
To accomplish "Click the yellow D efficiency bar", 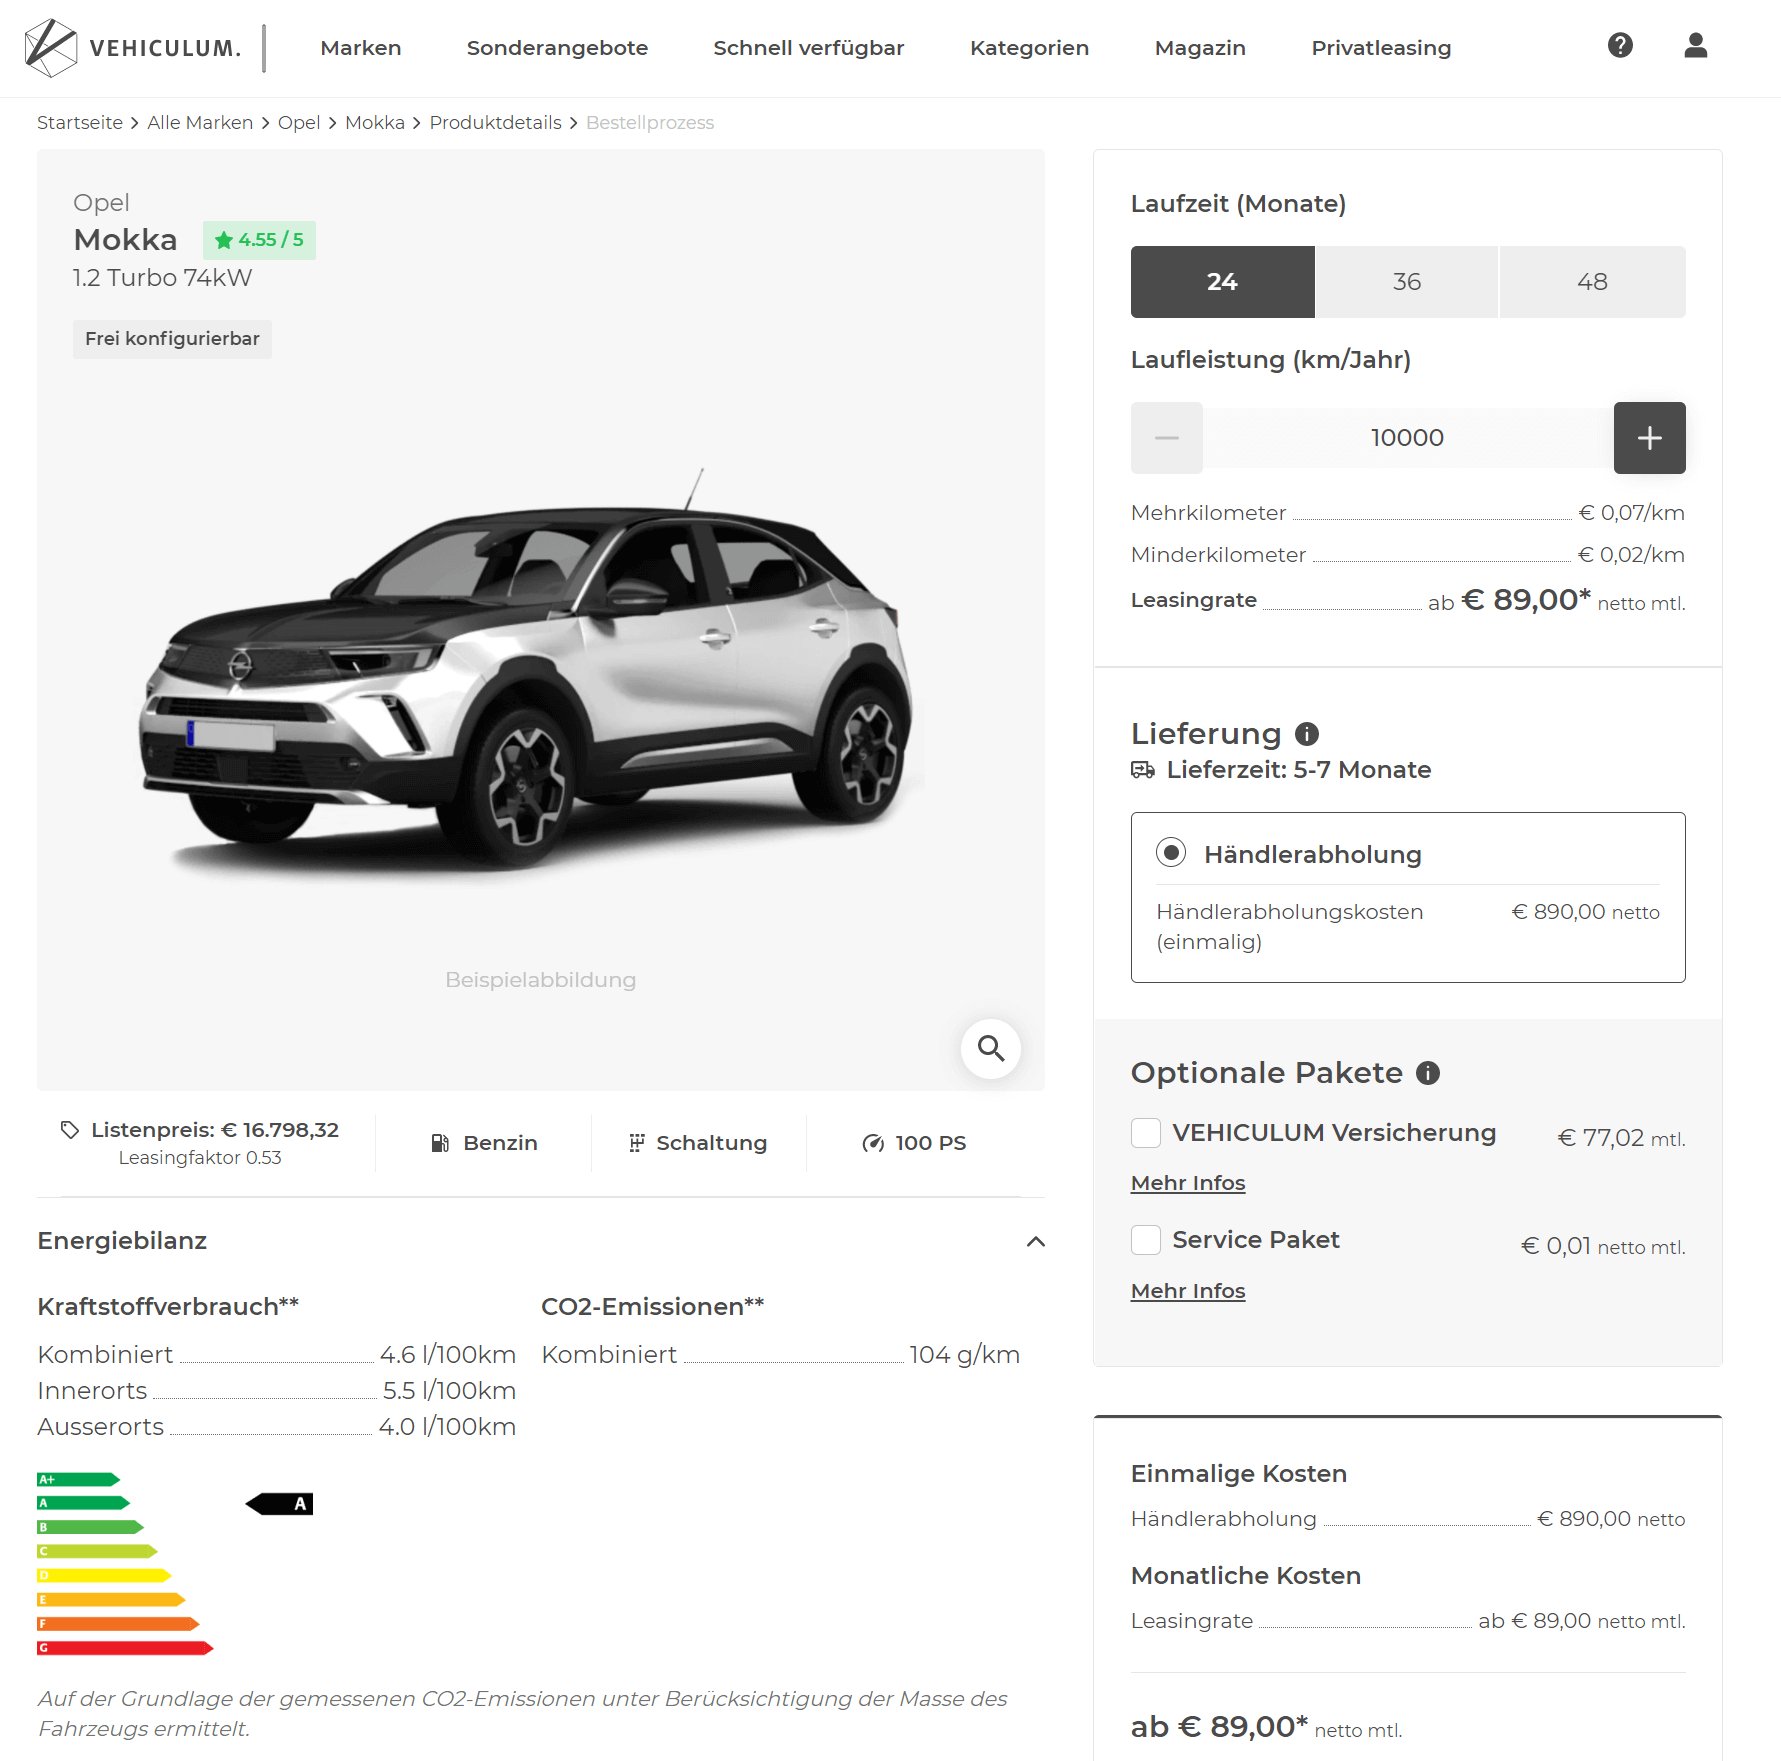I will (x=104, y=1575).
